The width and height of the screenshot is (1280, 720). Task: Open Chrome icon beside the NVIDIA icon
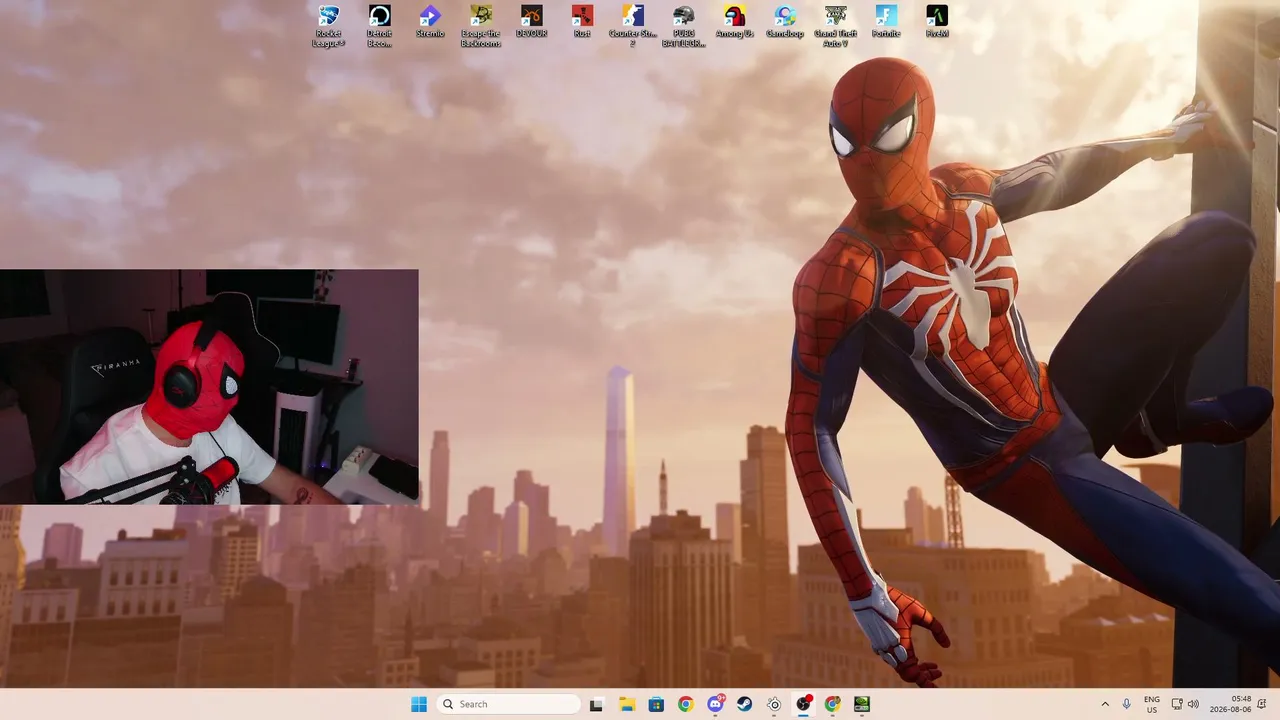click(833, 704)
